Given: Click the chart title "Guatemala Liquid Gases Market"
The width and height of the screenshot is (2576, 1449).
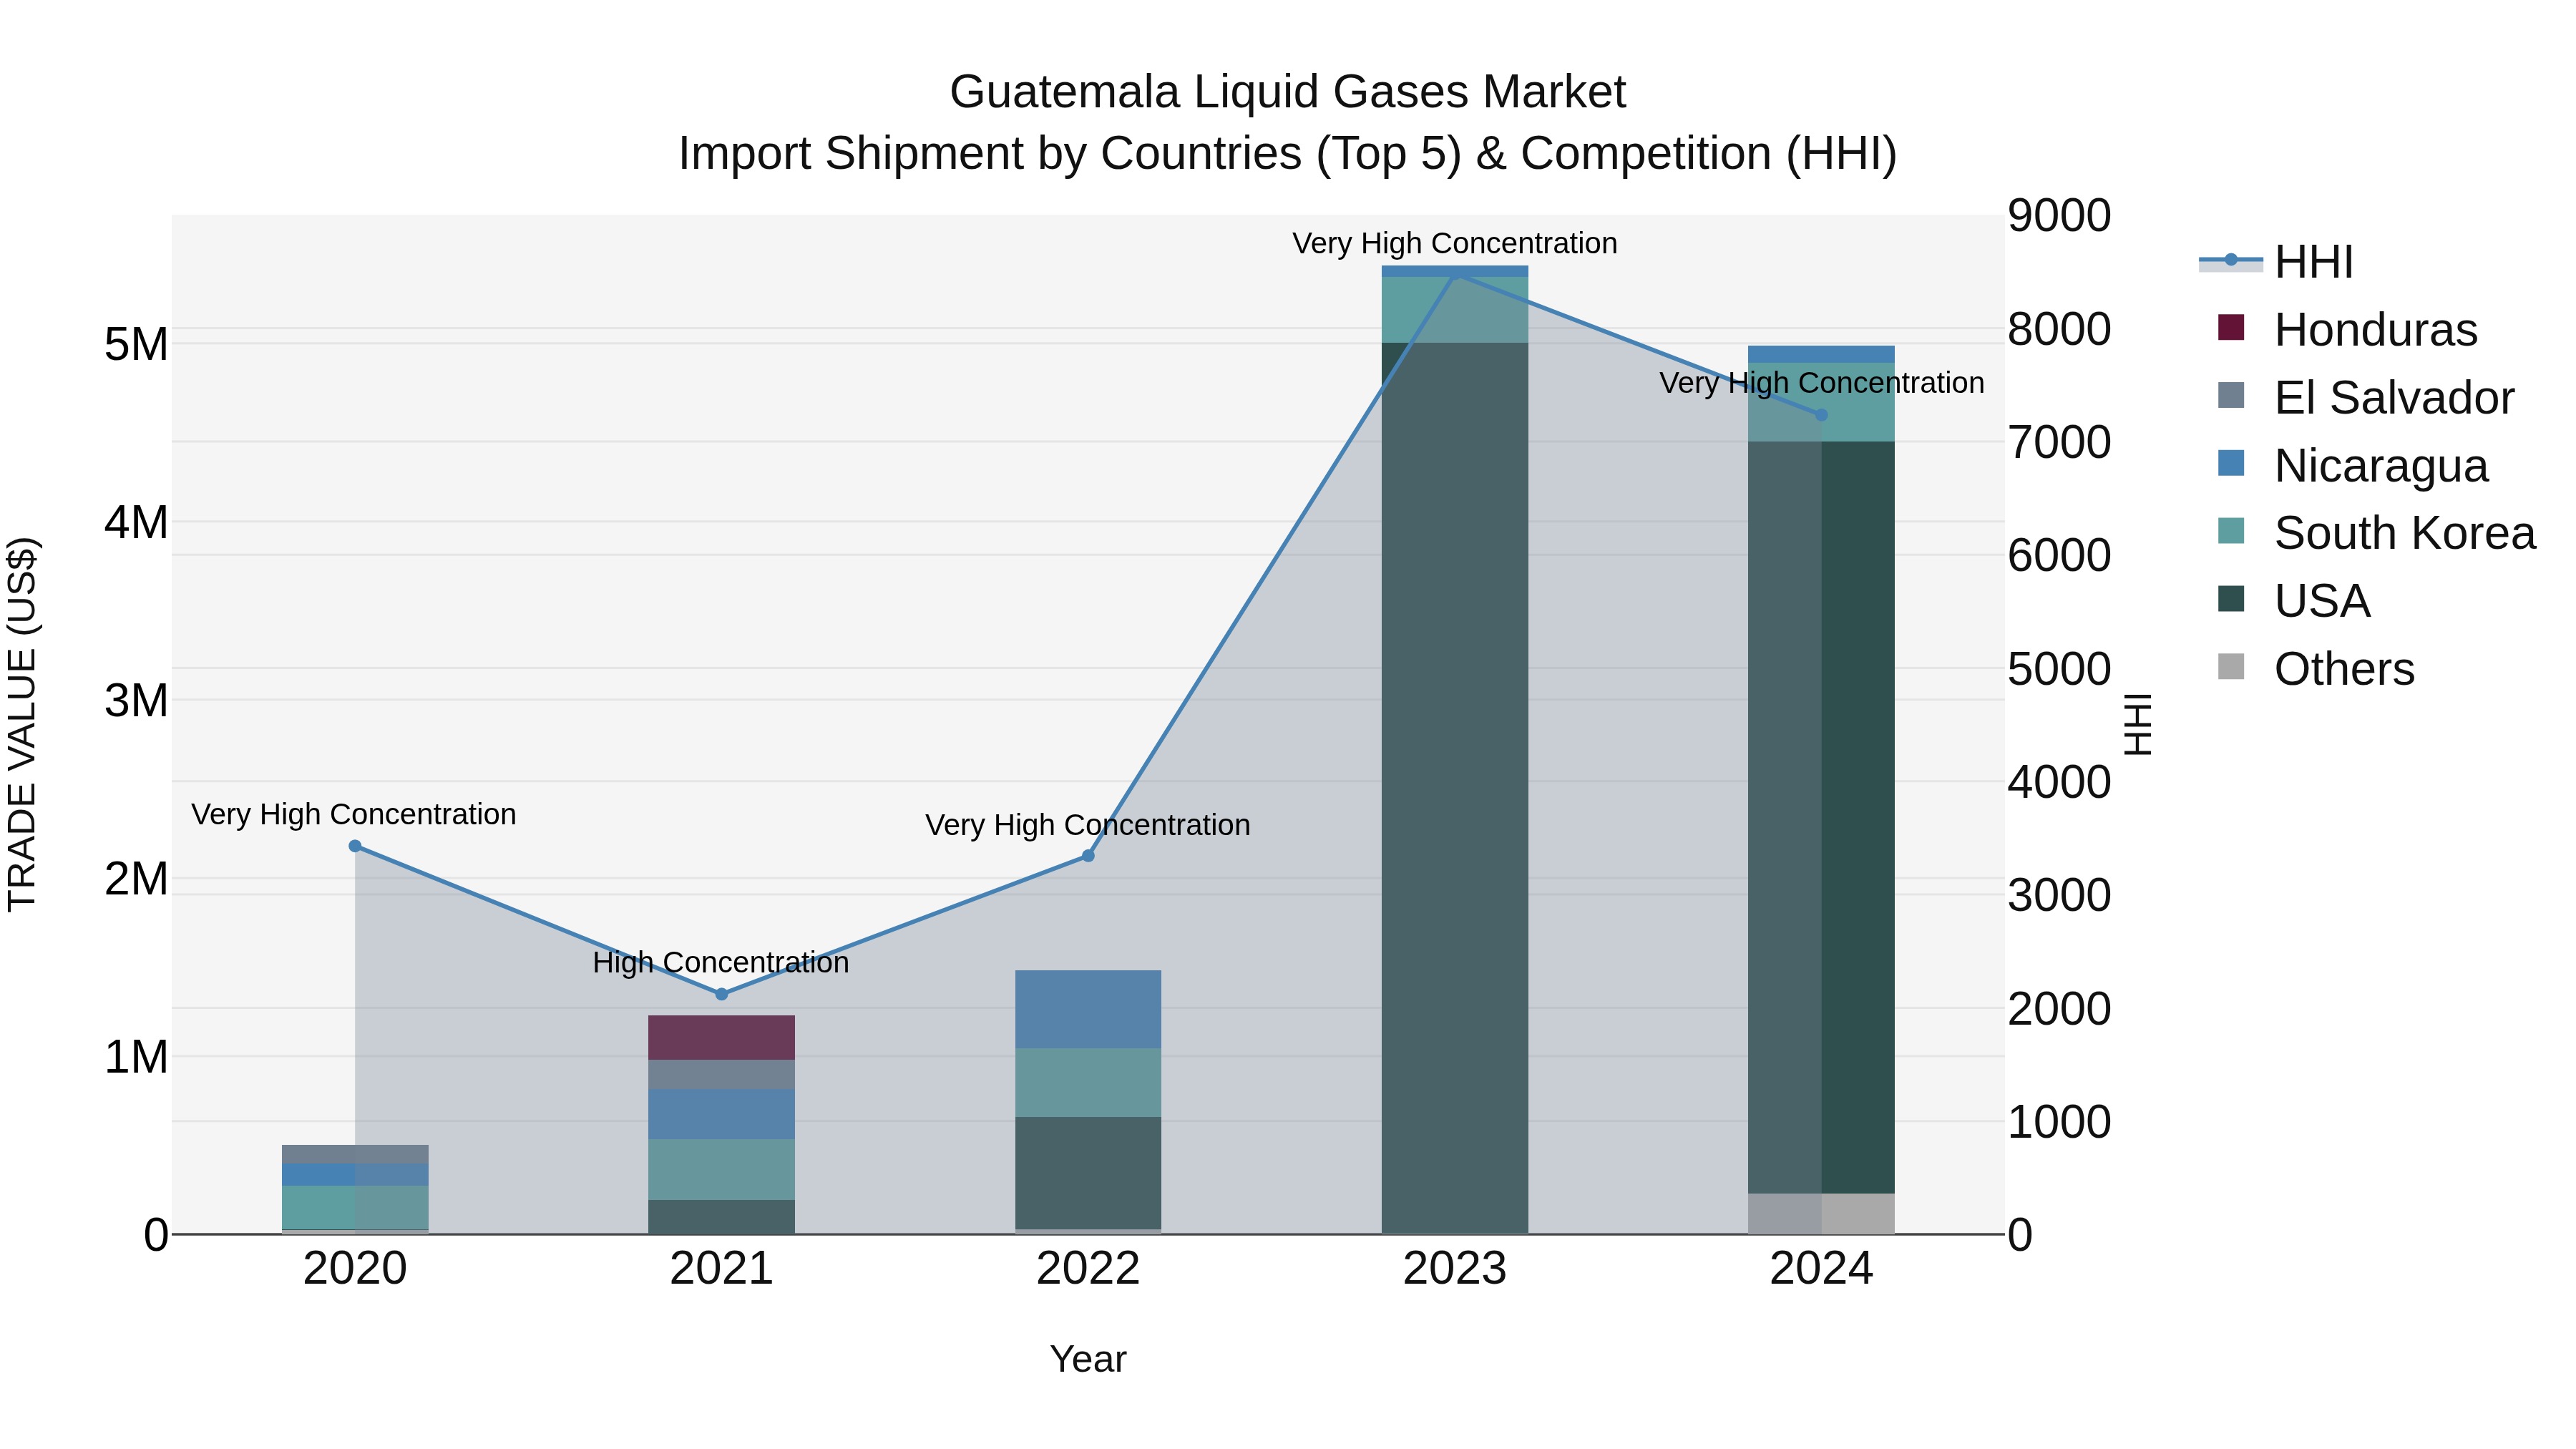Looking at the screenshot, I should (1288, 92).
